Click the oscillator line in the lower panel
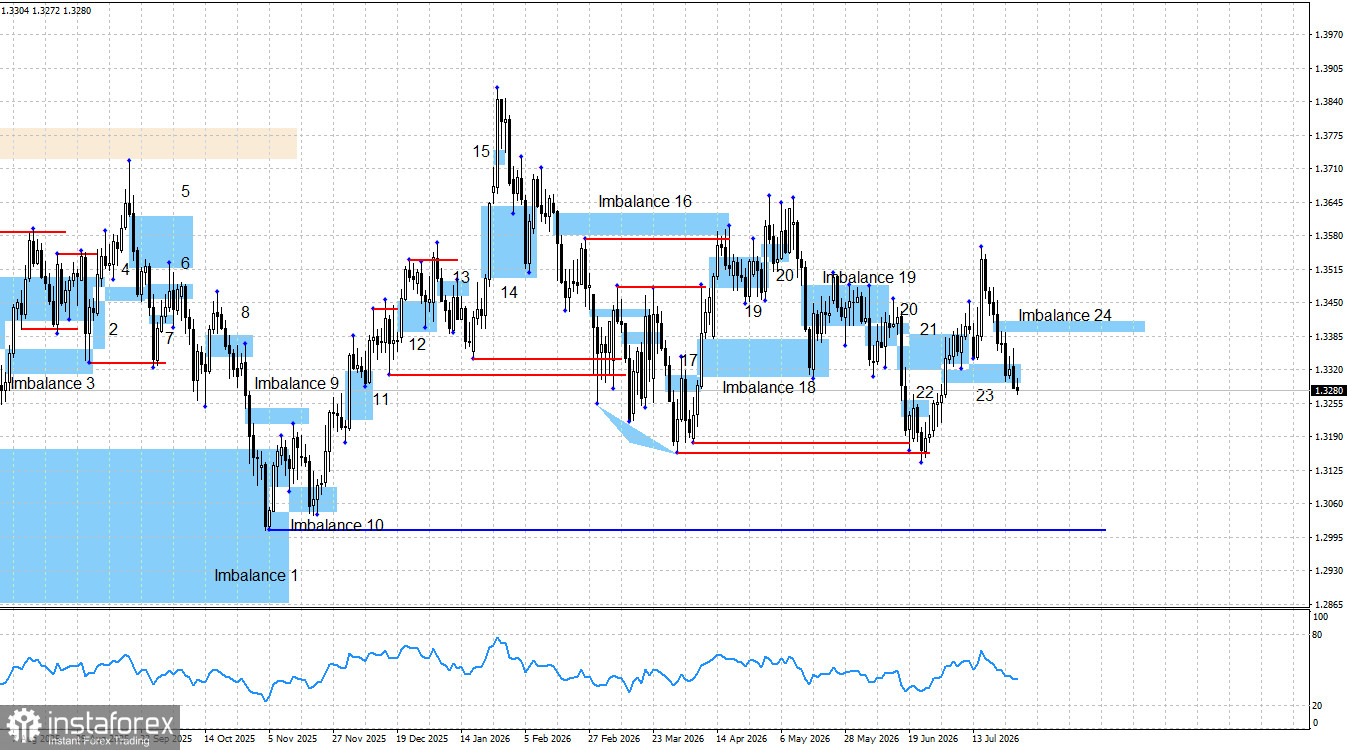The image size is (1350, 750). point(500,665)
